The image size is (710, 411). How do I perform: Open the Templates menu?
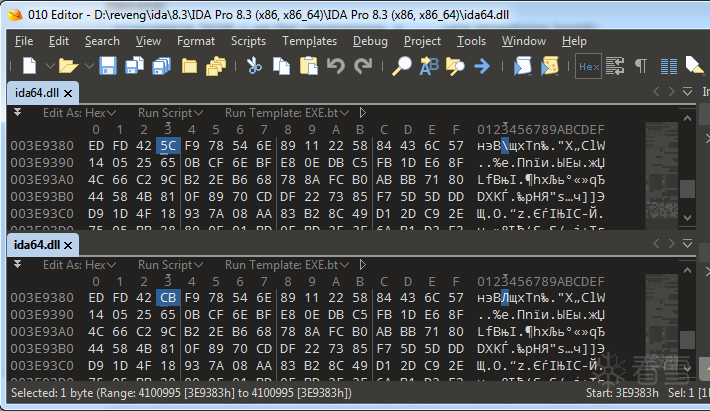(x=310, y=41)
